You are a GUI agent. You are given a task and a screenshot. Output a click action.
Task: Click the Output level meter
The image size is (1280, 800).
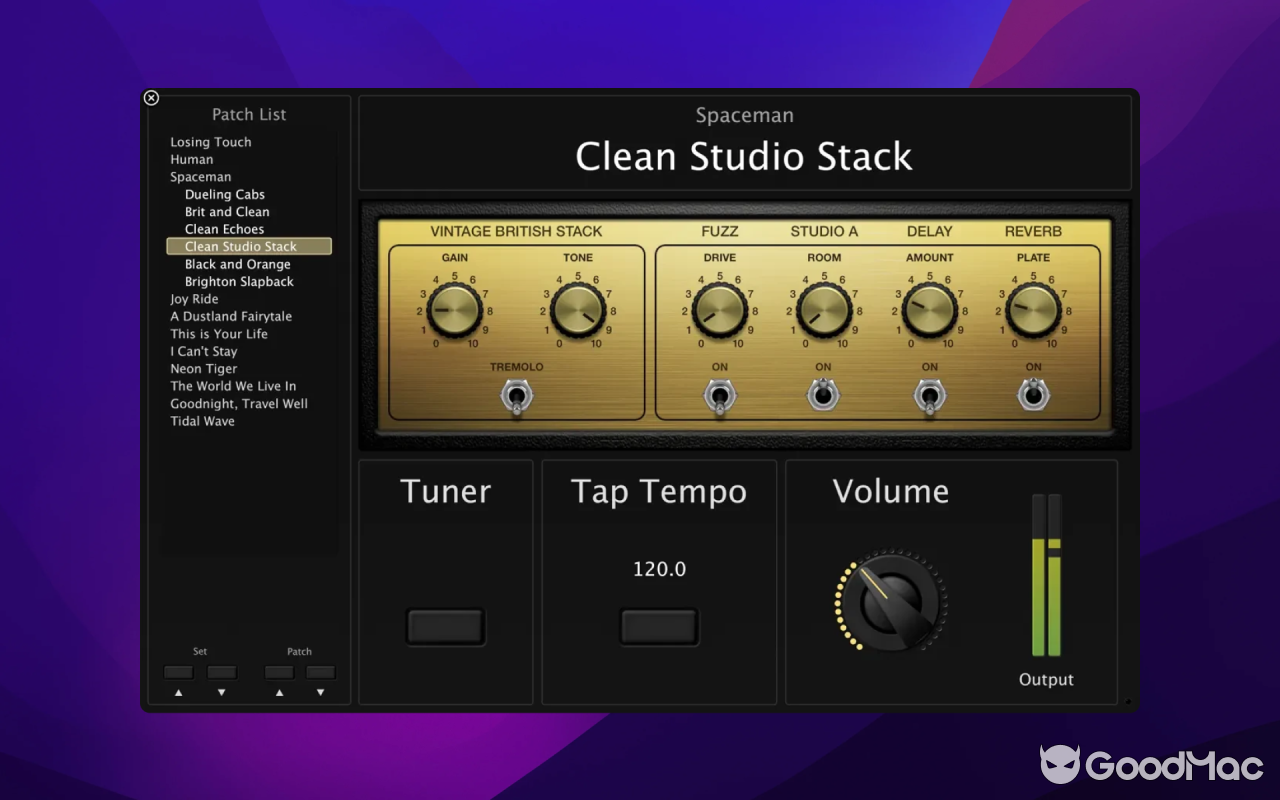[x=1046, y=576]
